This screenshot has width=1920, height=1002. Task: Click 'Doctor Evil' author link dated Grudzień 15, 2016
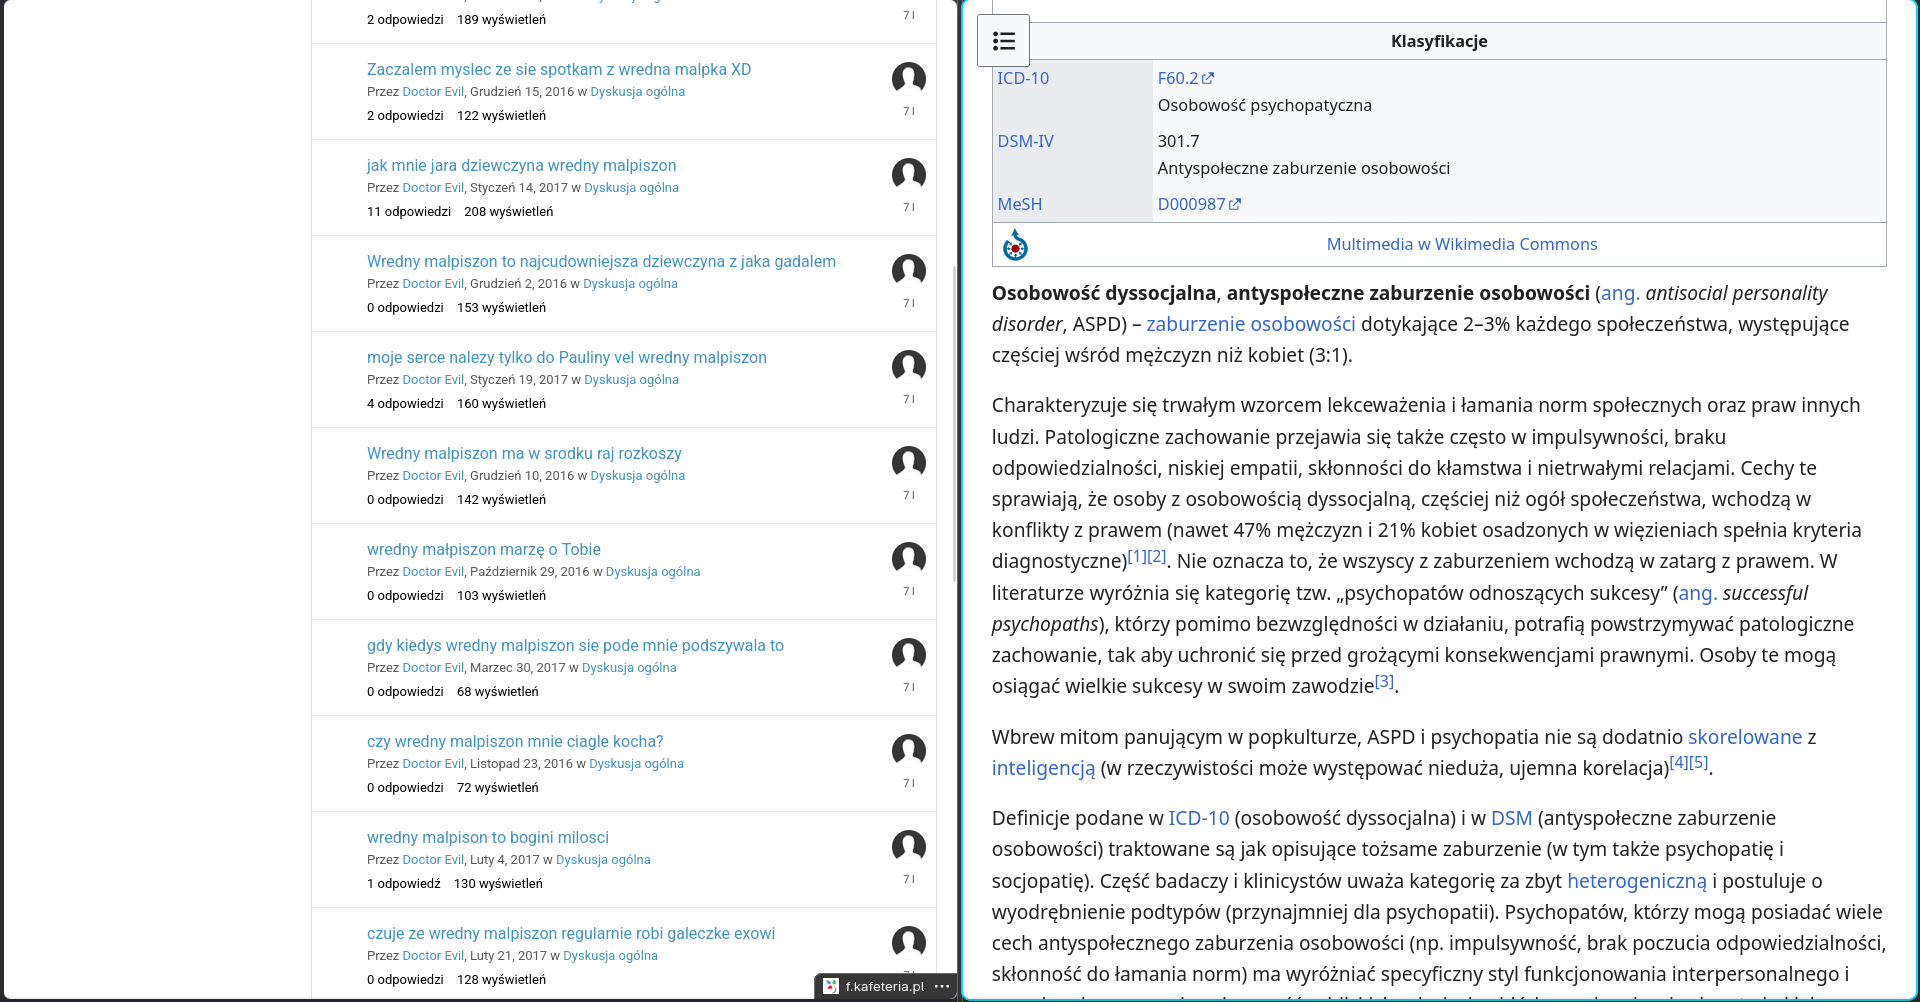click(433, 91)
